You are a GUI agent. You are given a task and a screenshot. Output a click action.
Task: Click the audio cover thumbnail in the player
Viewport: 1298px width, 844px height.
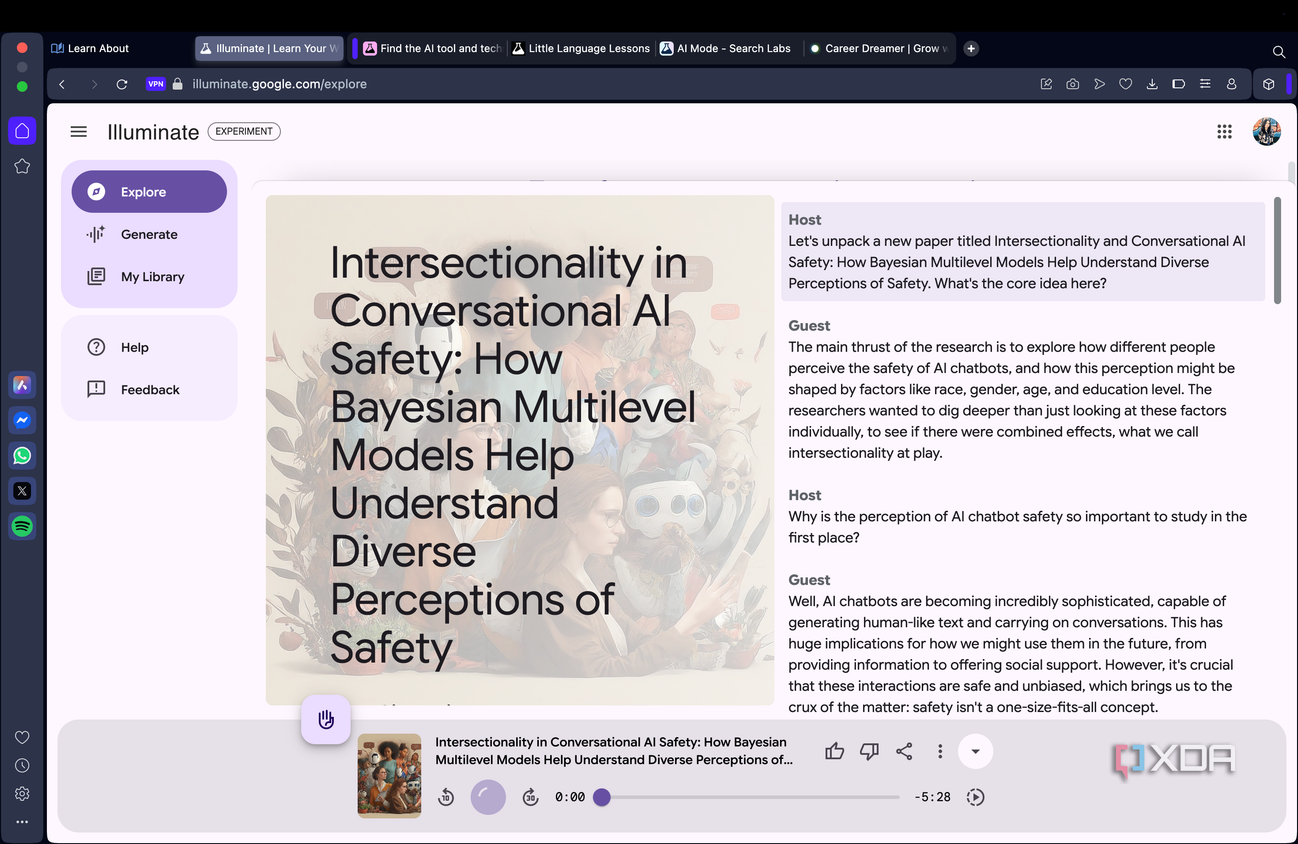[390, 776]
